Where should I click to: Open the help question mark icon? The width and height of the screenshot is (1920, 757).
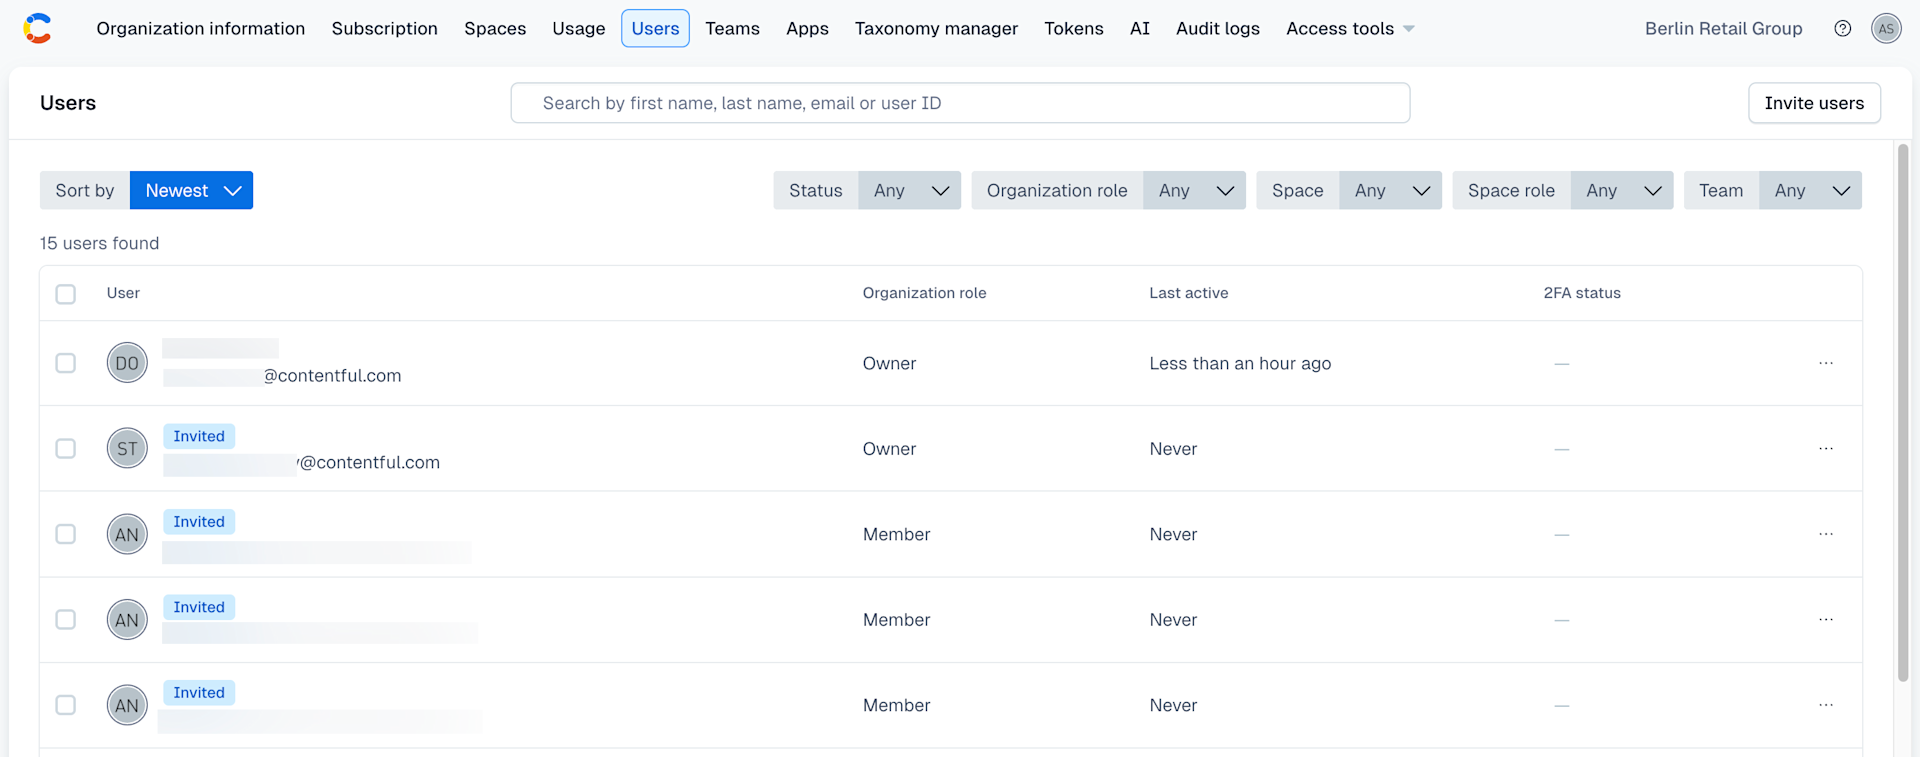tap(1842, 28)
